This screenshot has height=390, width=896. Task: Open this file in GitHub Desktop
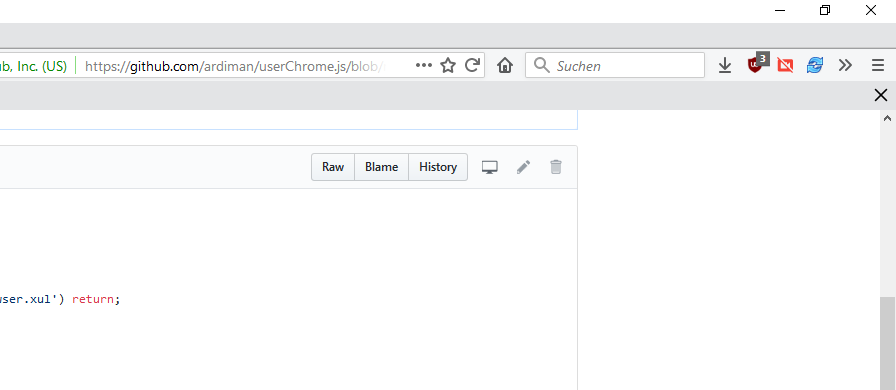(x=490, y=167)
